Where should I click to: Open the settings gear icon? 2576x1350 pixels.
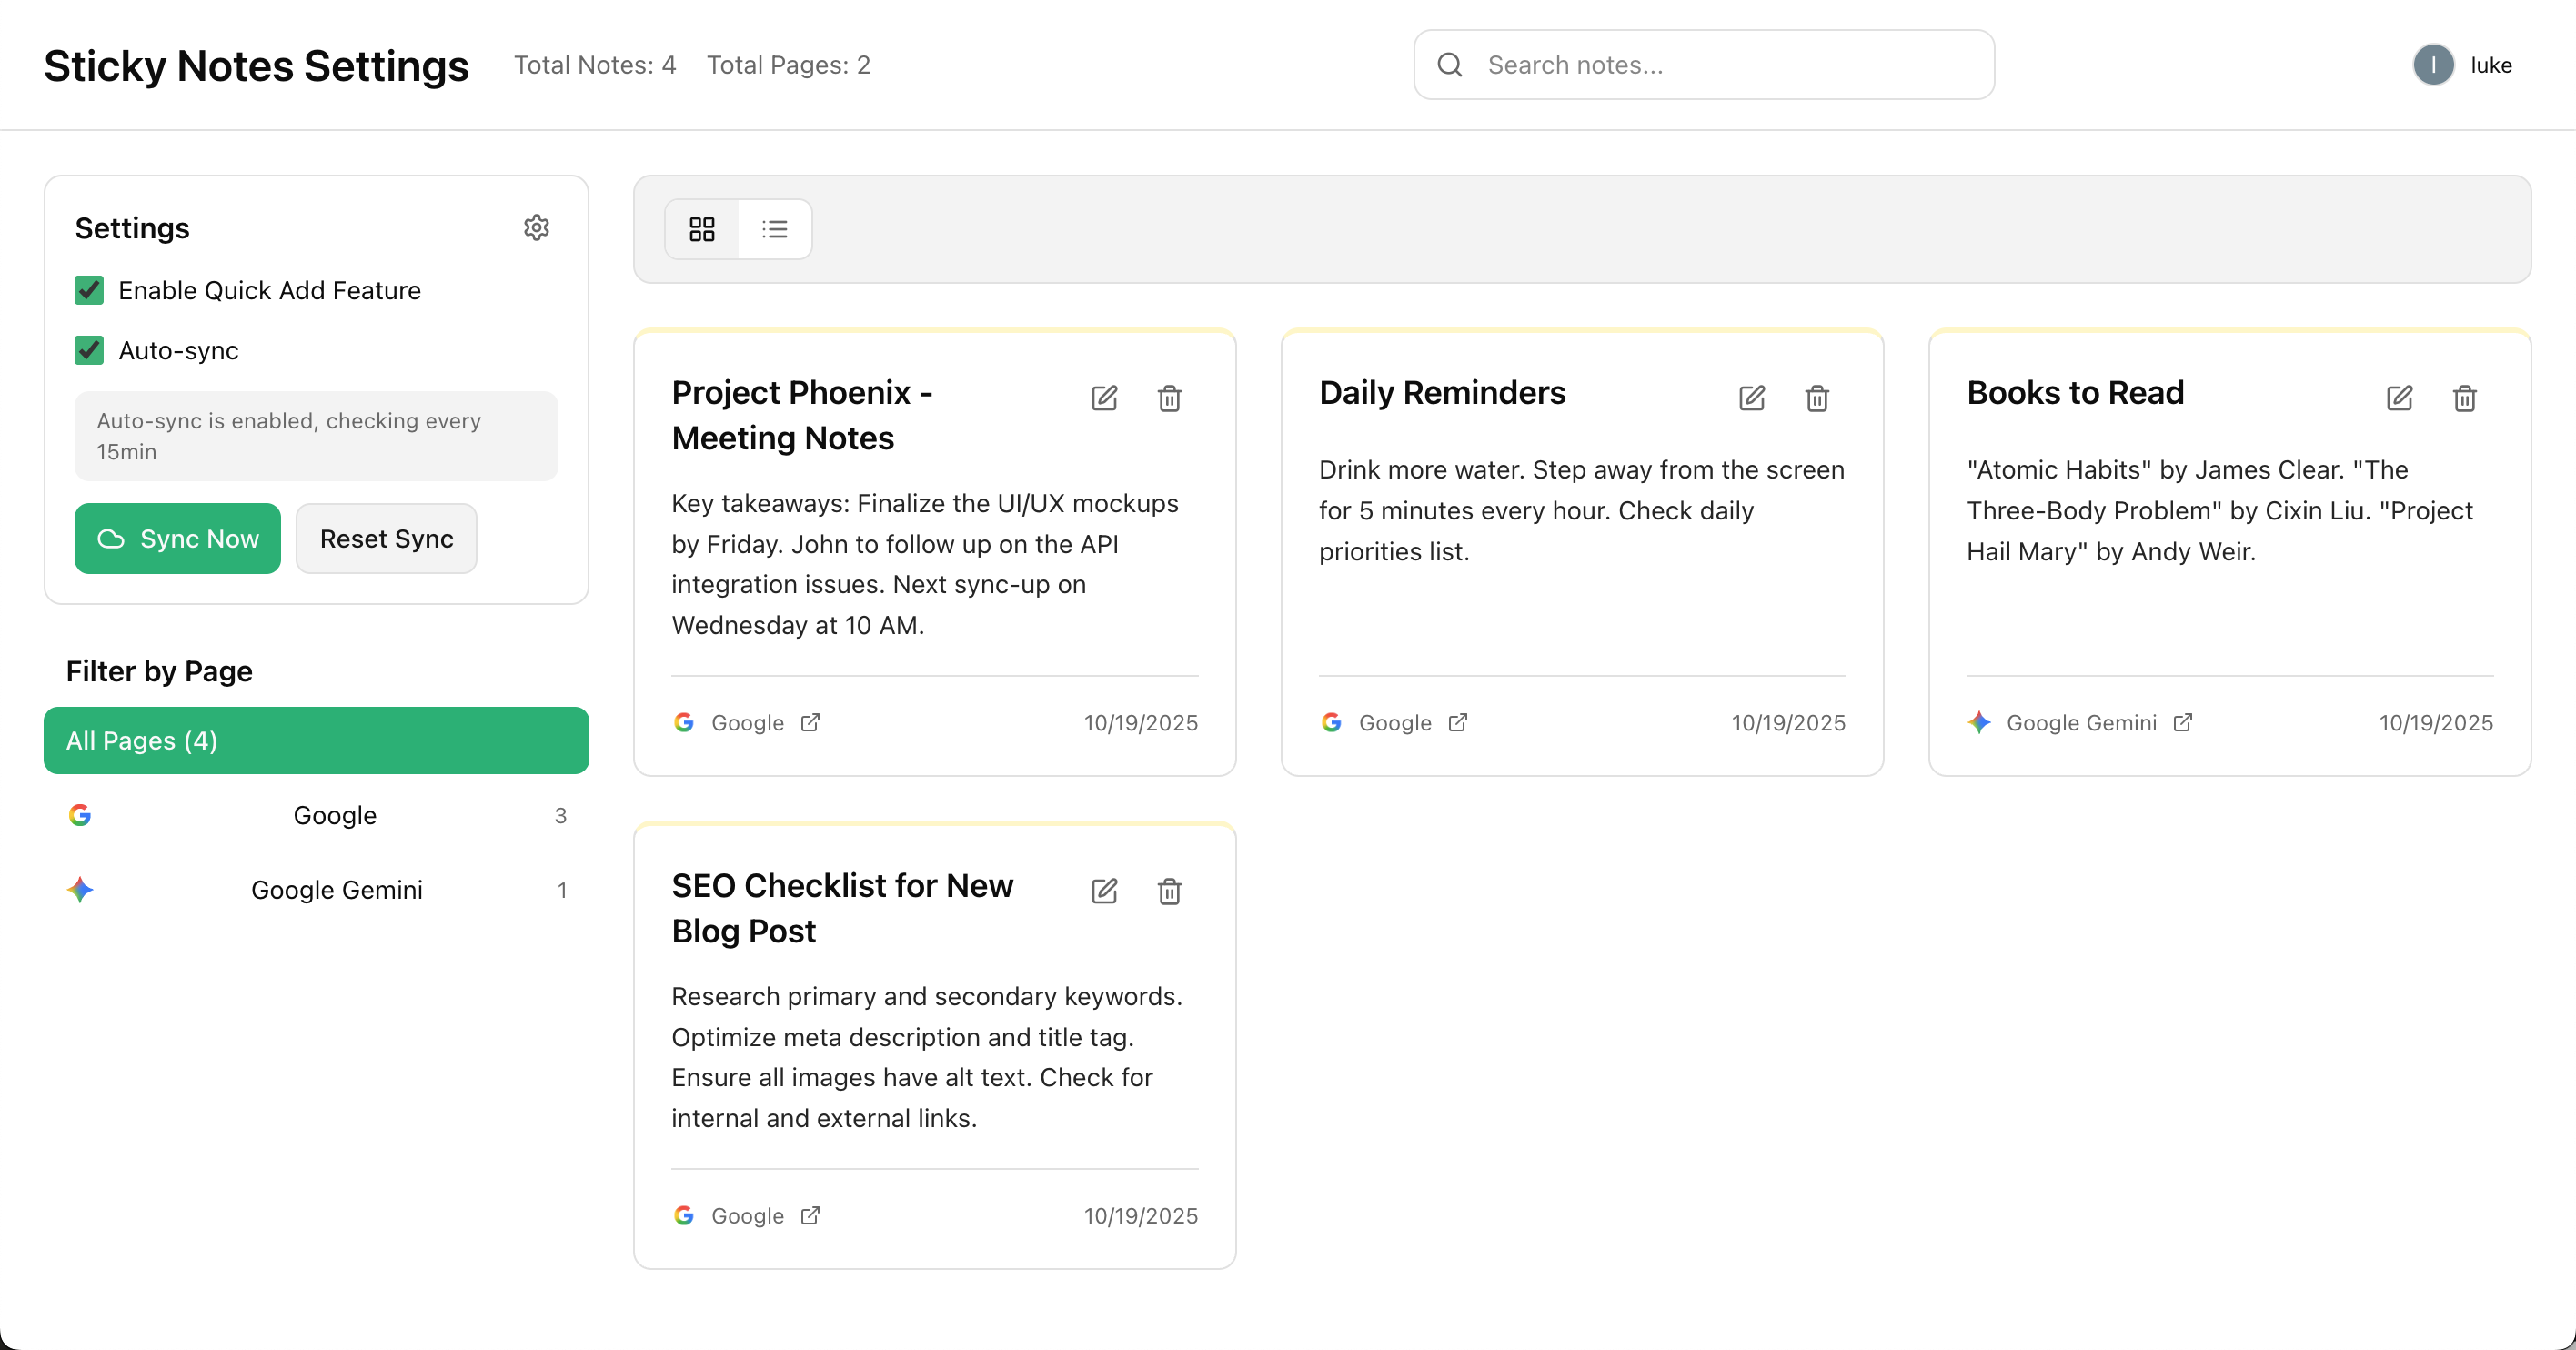536,228
